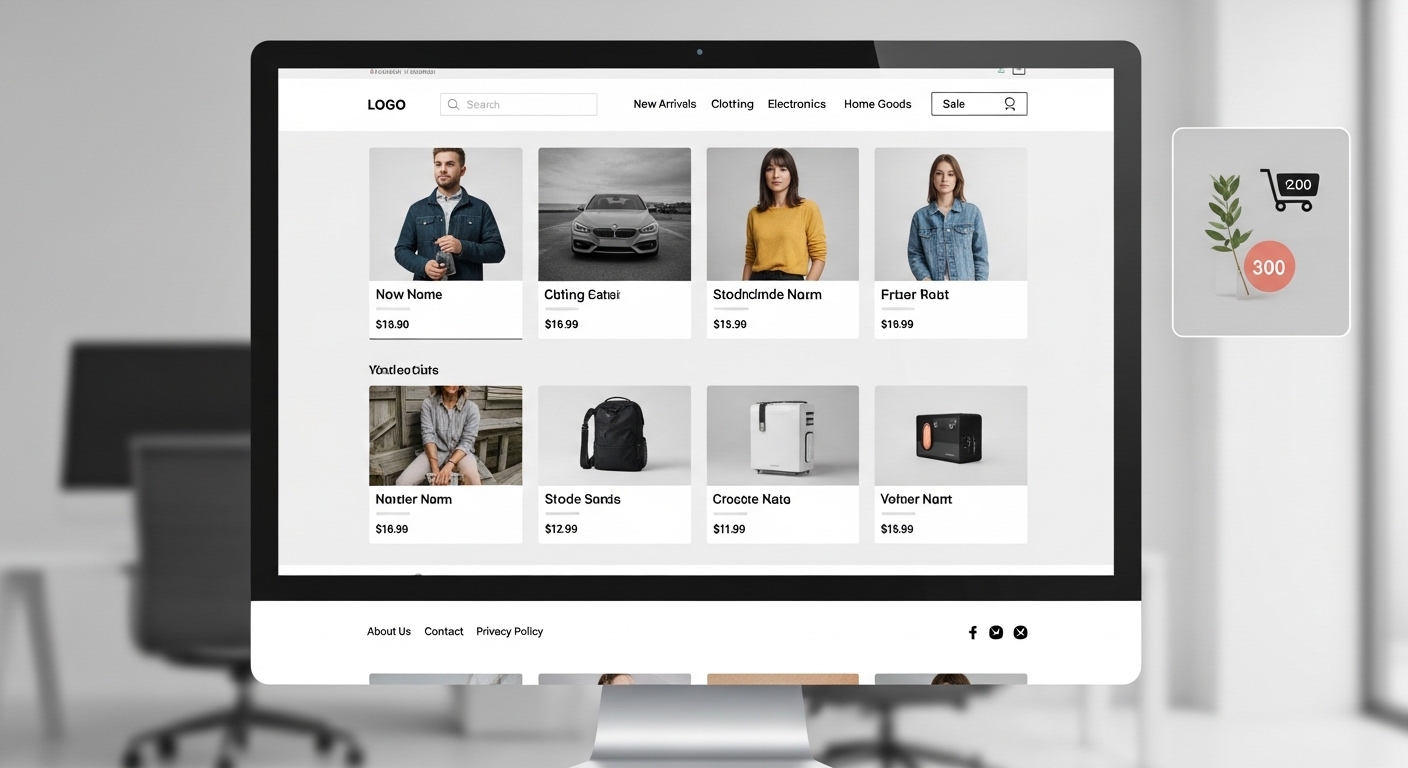The height and width of the screenshot is (768, 1408).
Task: Click the Contact footer link
Action: point(443,631)
